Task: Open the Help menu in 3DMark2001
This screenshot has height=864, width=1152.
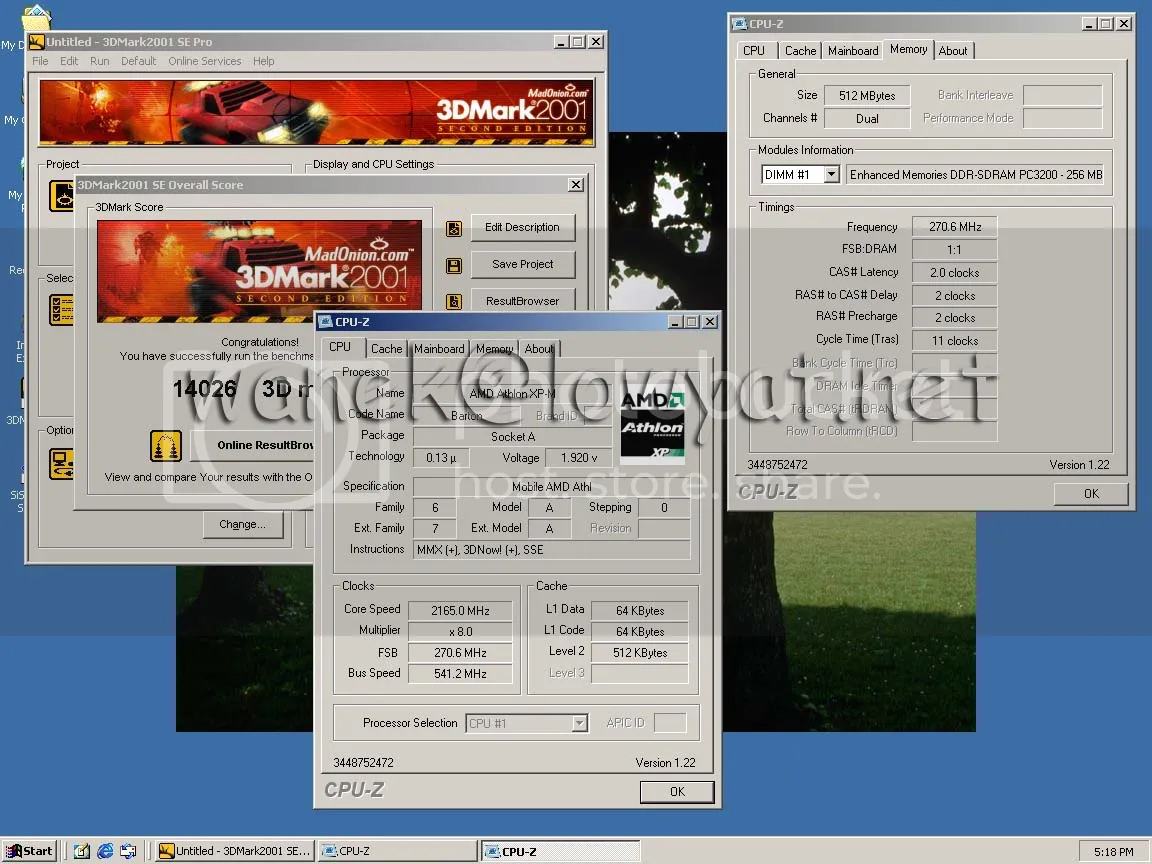Action: 264,61
